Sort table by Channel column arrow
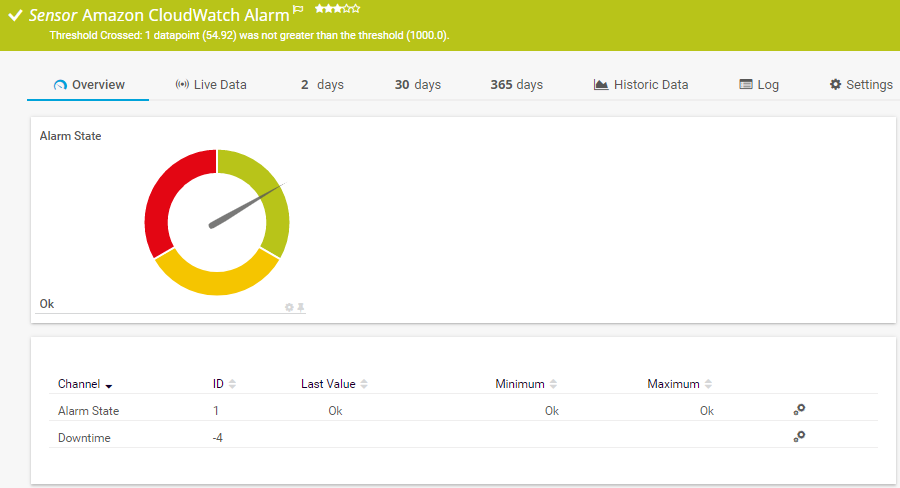 108,385
